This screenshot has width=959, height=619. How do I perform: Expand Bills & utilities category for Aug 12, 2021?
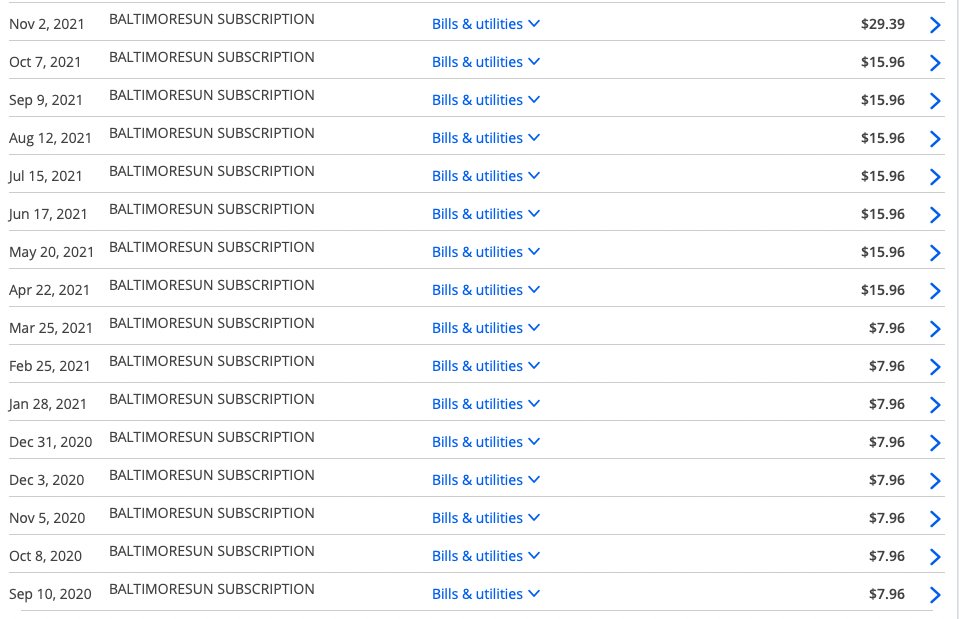pos(486,138)
